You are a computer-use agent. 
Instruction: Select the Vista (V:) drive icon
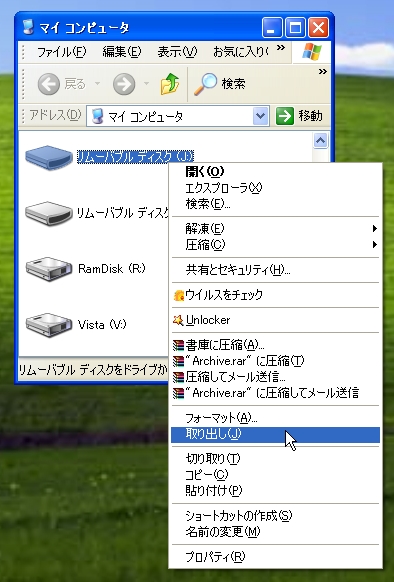pyautogui.click(x=48, y=325)
